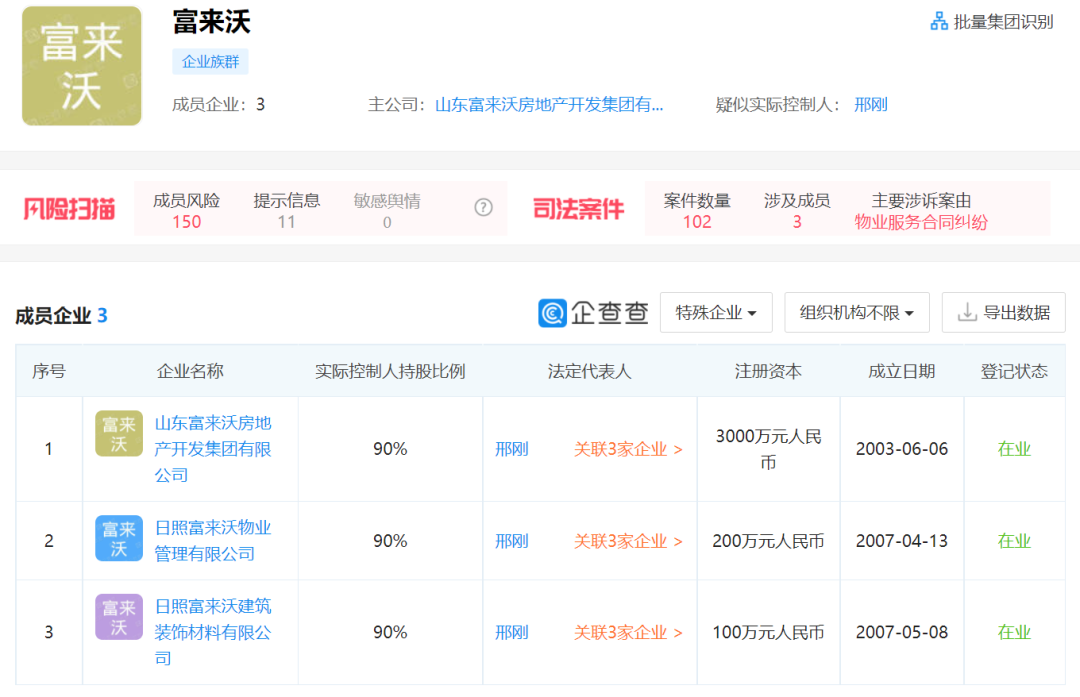Click 在业 status in row 1
Screen dimensions: 1080x697
point(1014,449)
